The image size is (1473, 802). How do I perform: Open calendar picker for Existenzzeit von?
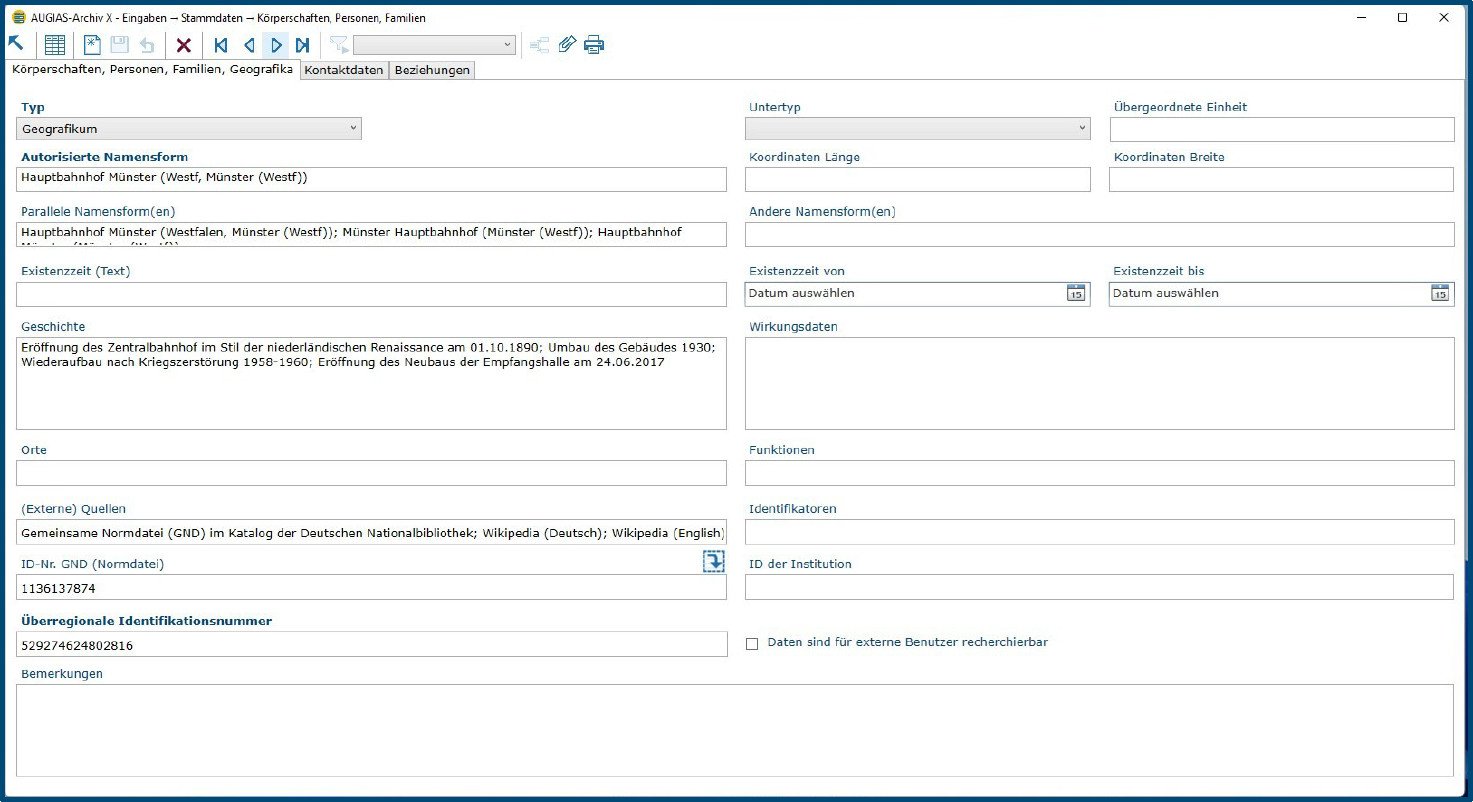click(1075, 293)
